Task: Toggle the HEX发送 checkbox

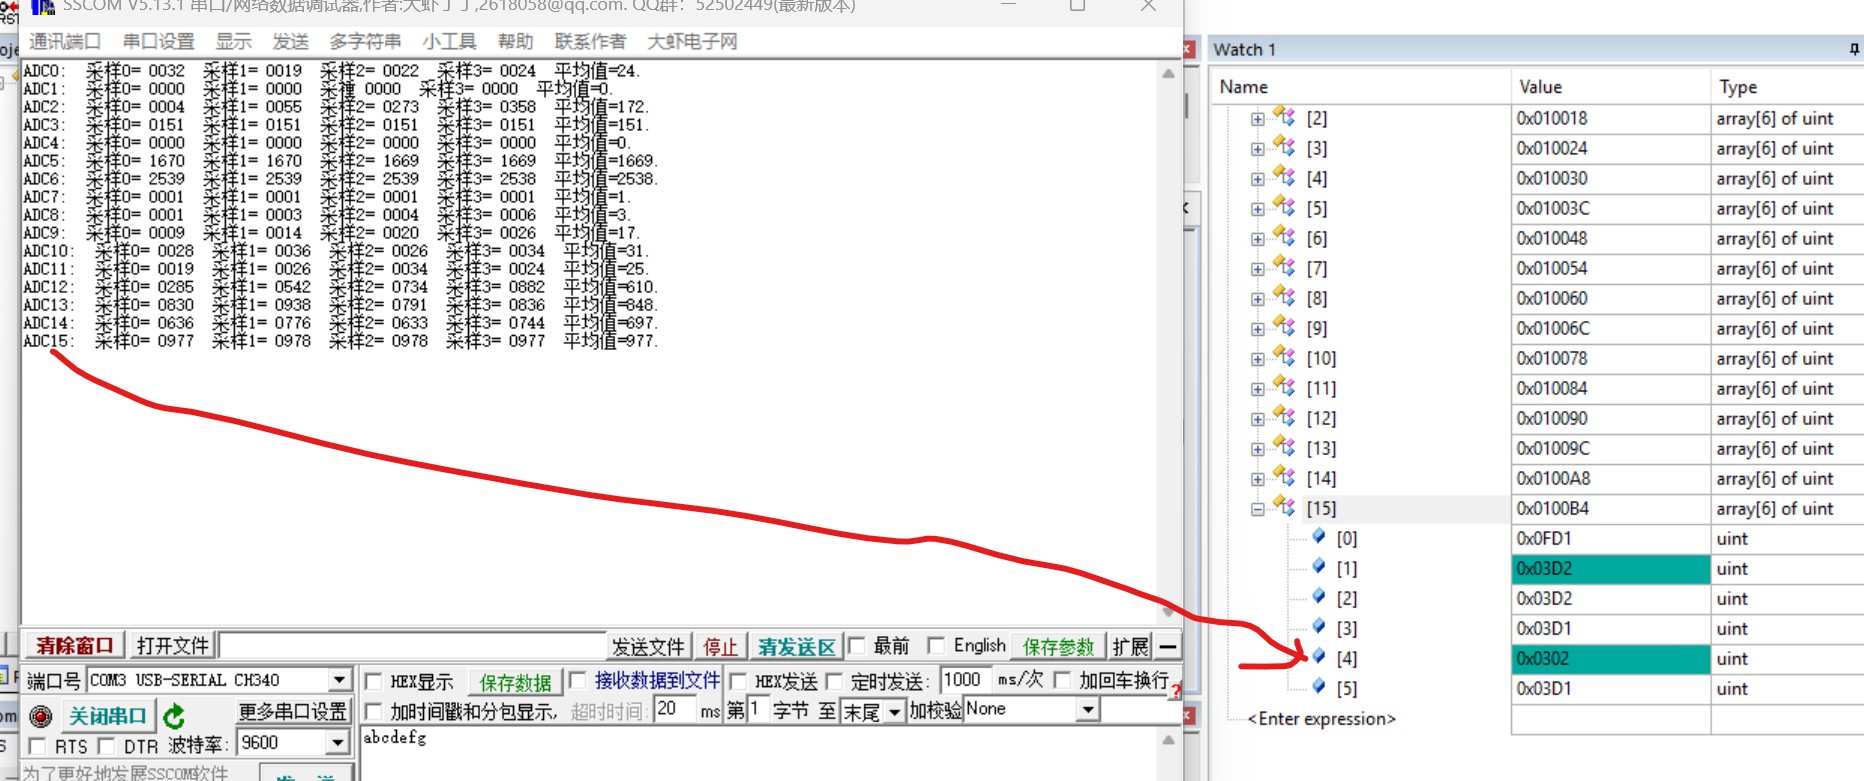Action: pos(738,682)
